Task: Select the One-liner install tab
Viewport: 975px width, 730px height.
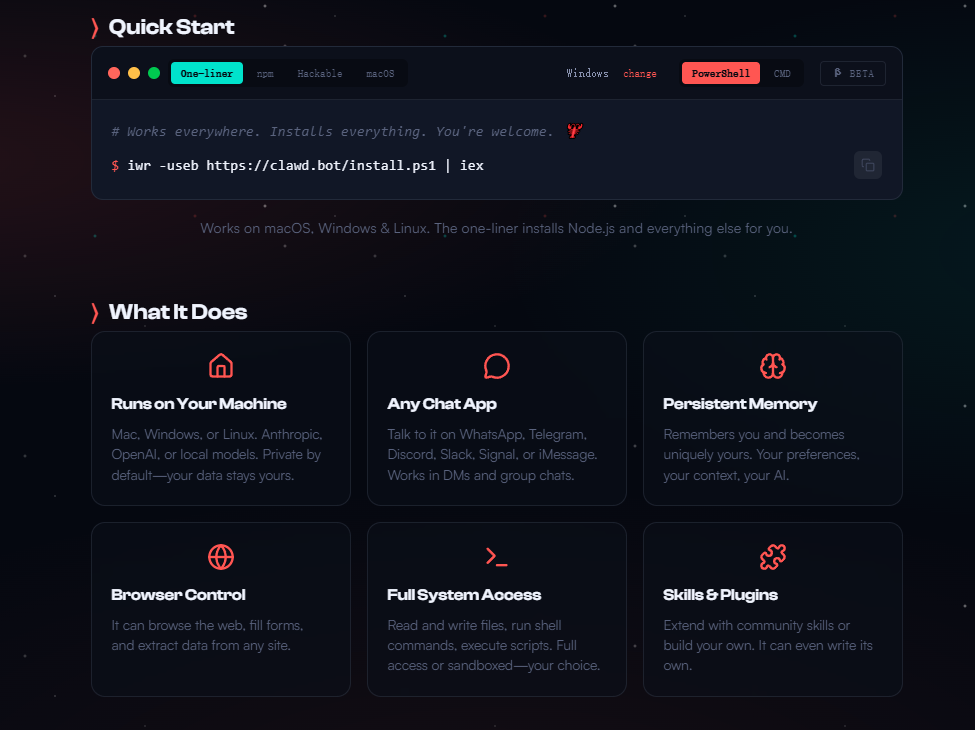Action: 206,73
